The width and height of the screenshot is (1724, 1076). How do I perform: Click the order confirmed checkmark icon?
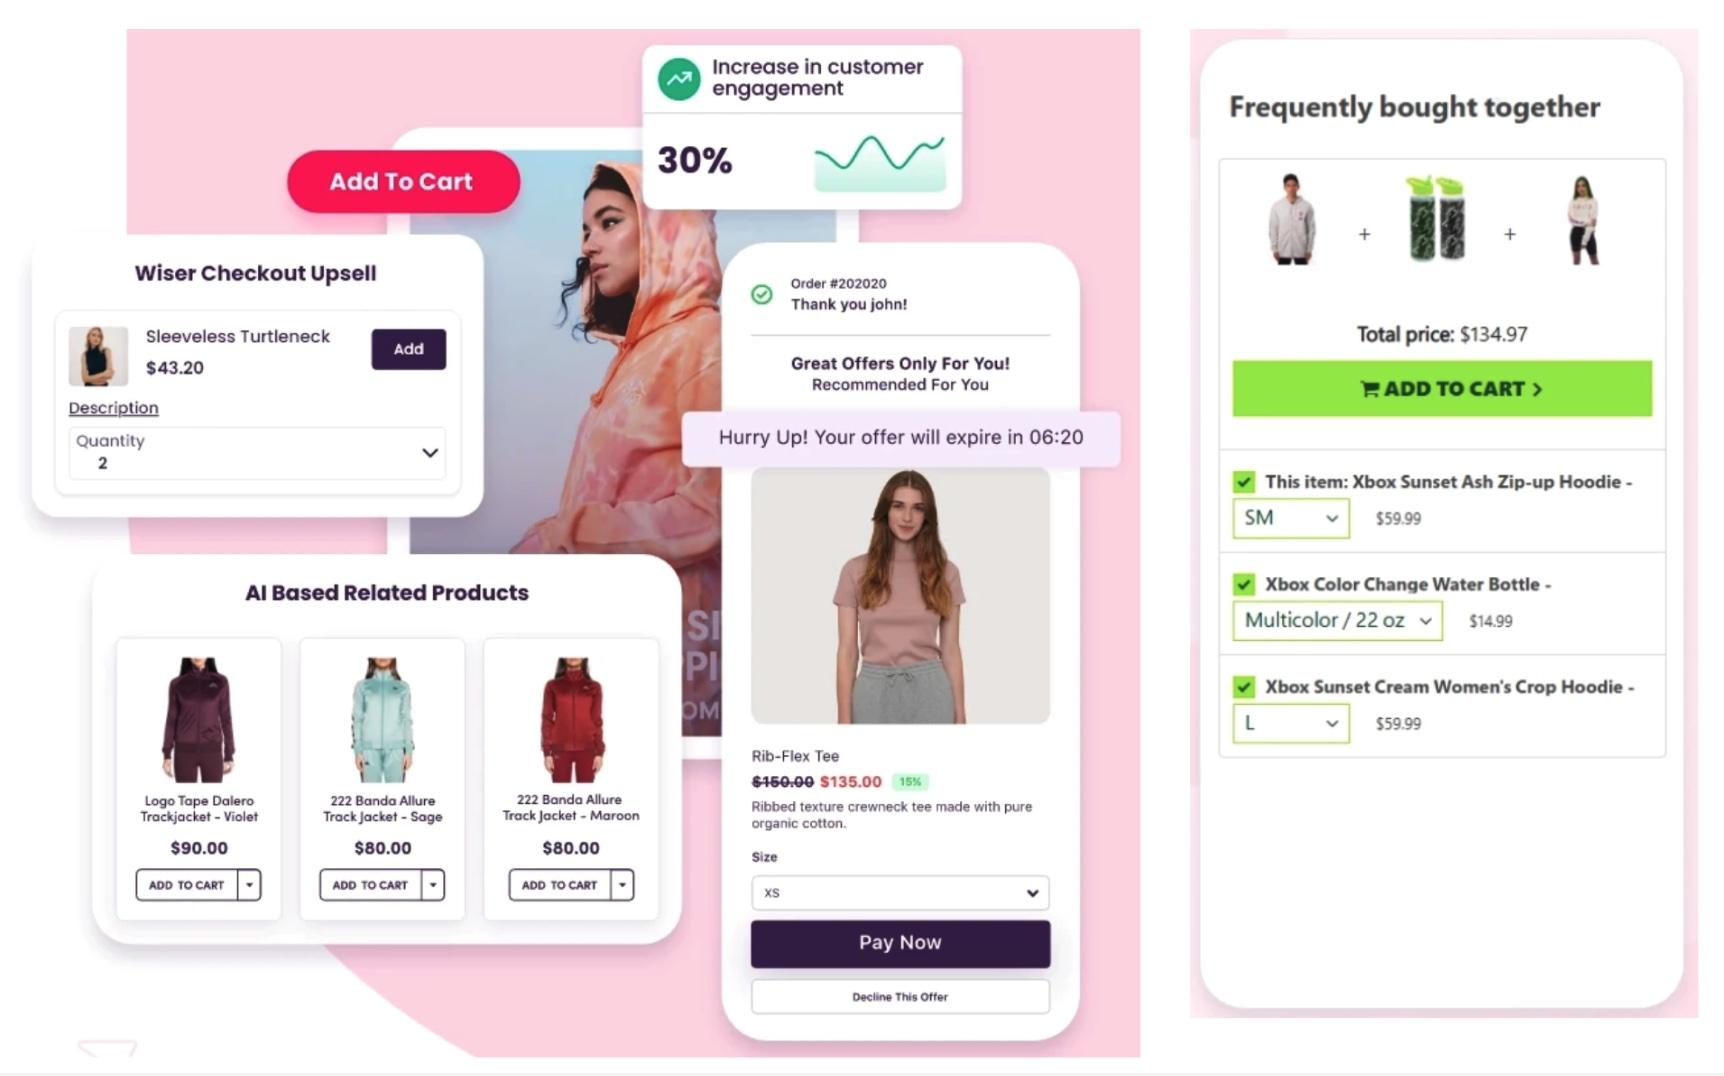(762, 294)
